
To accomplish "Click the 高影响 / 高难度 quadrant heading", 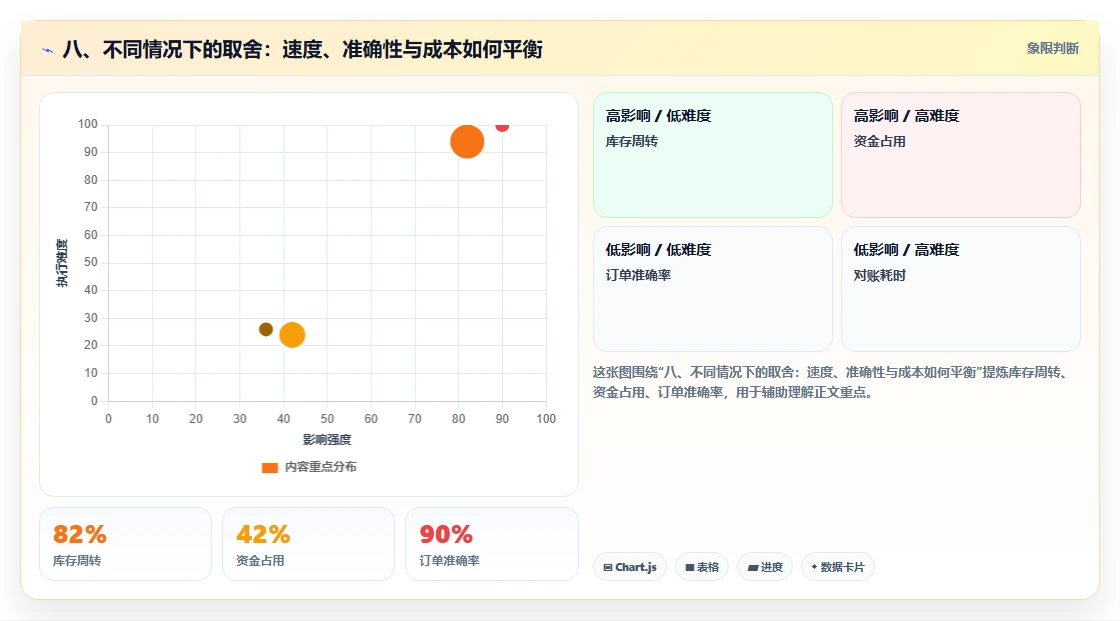I will (906, 116).
